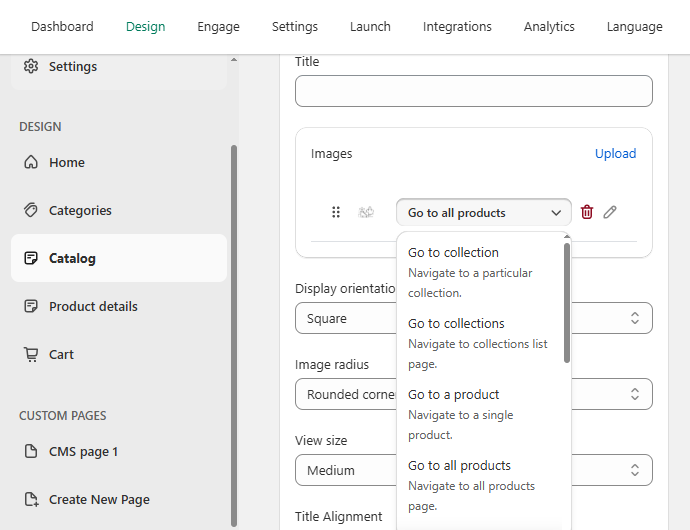This screenshot has height=530, width=690.
Task: Click the Home house icon
Action: 31,162
